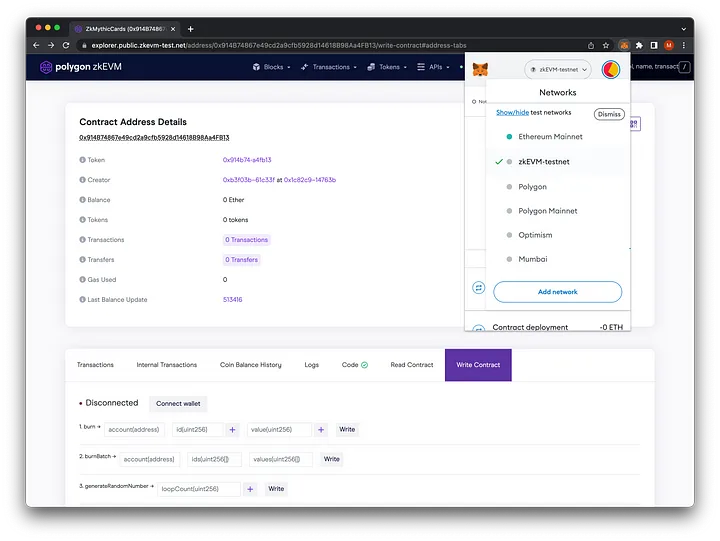This screenshot has height=541, width=720.
Task: Click the Show/hide test networks link
Action: pos(512,113)
